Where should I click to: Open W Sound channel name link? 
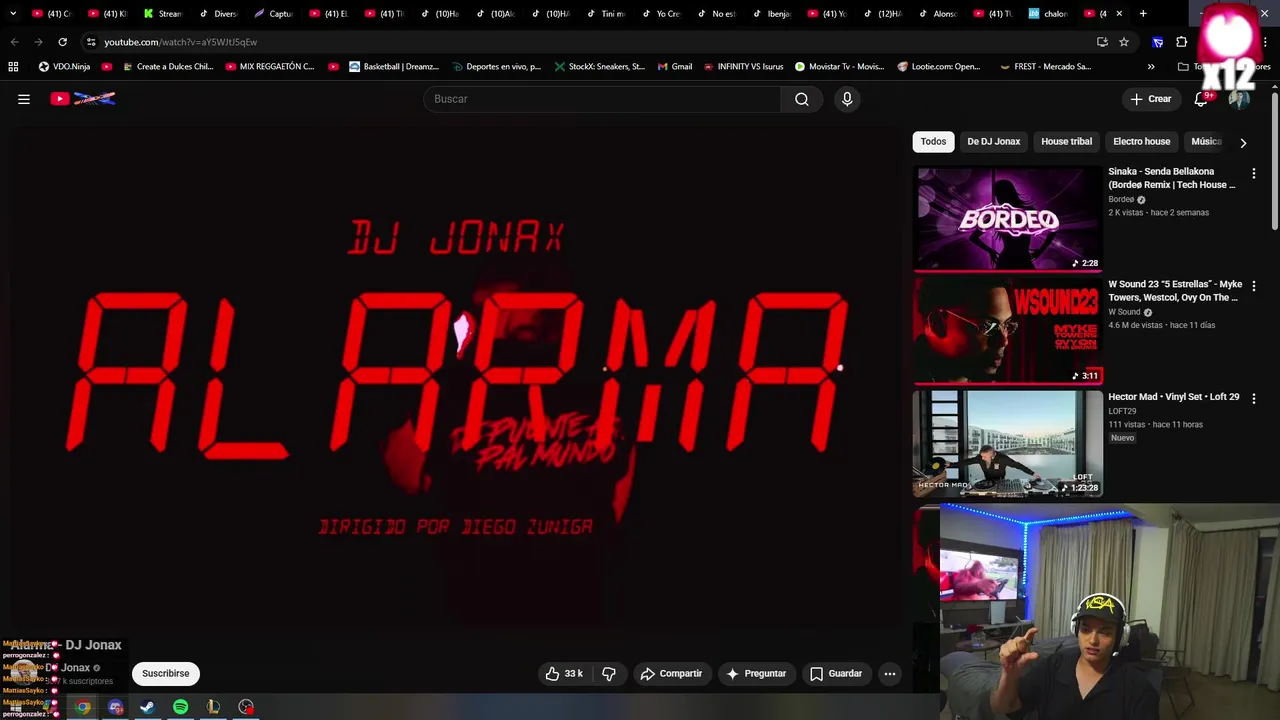click(1124, 312)
